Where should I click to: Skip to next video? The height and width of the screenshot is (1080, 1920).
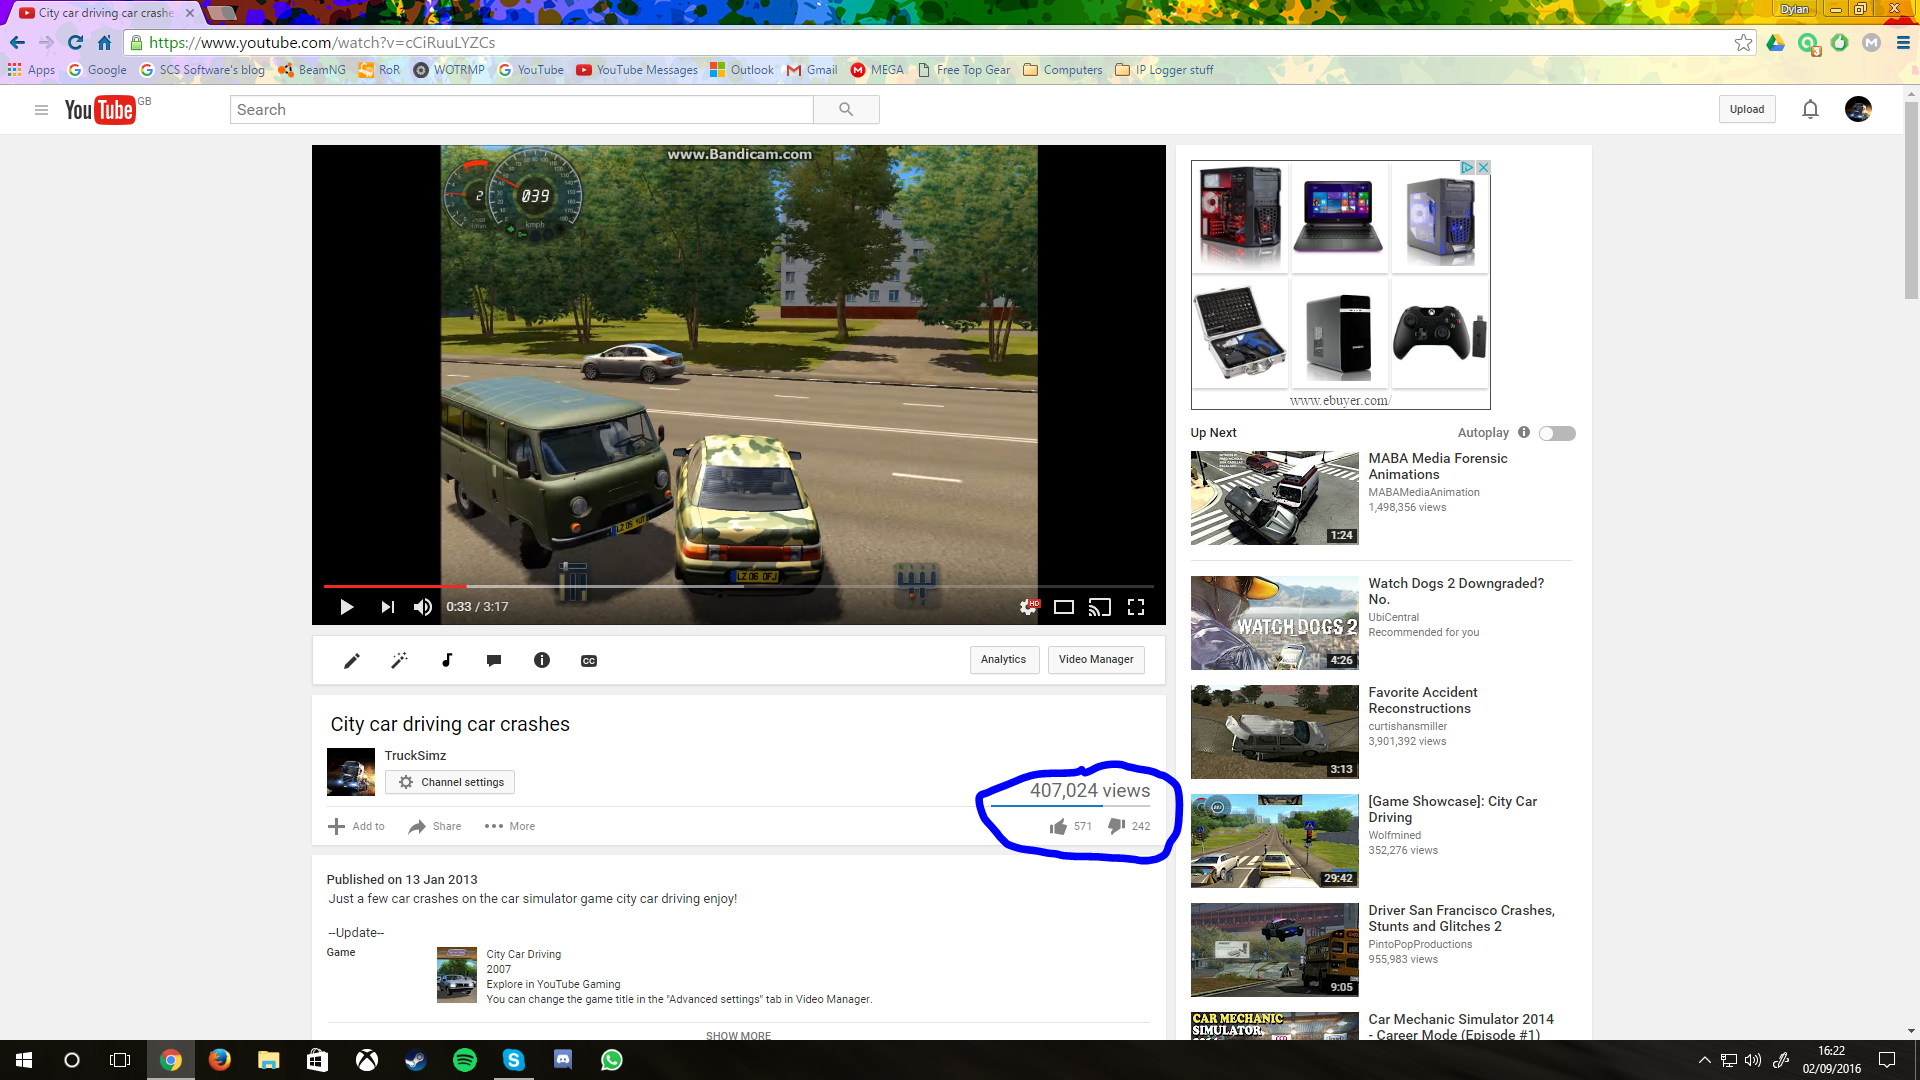[x=387, y=607]
